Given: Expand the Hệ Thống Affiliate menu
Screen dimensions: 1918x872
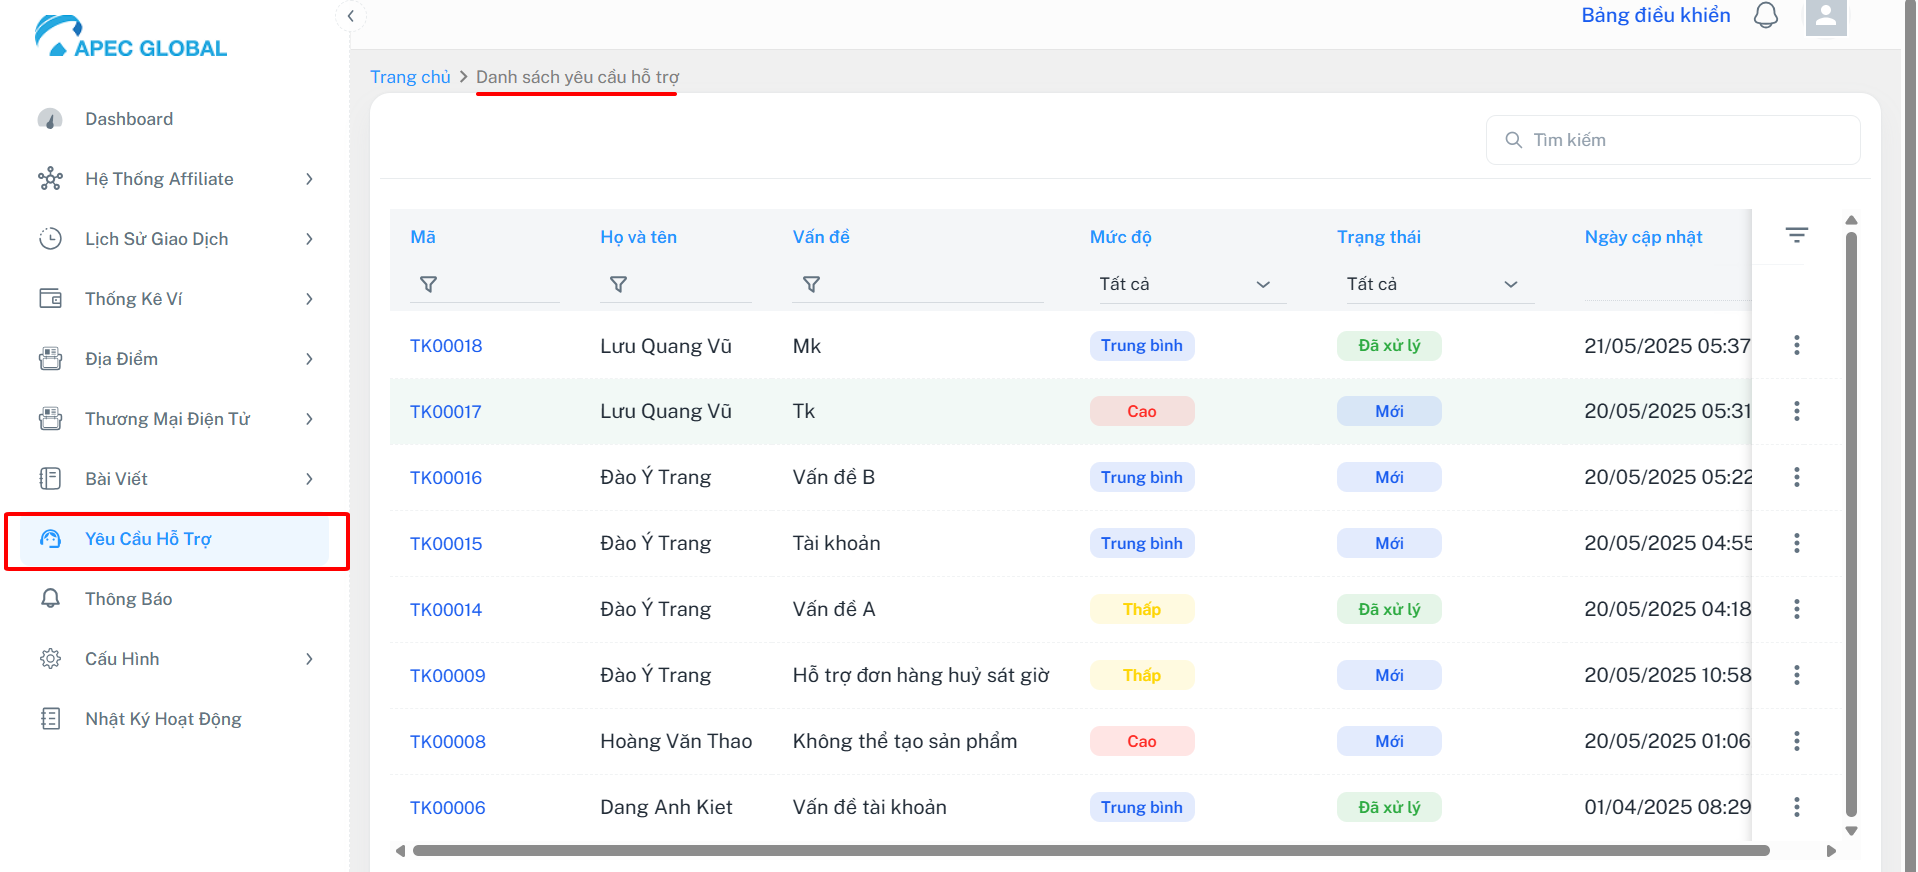Looking at the screenshot, I should [x=176, y=179].
